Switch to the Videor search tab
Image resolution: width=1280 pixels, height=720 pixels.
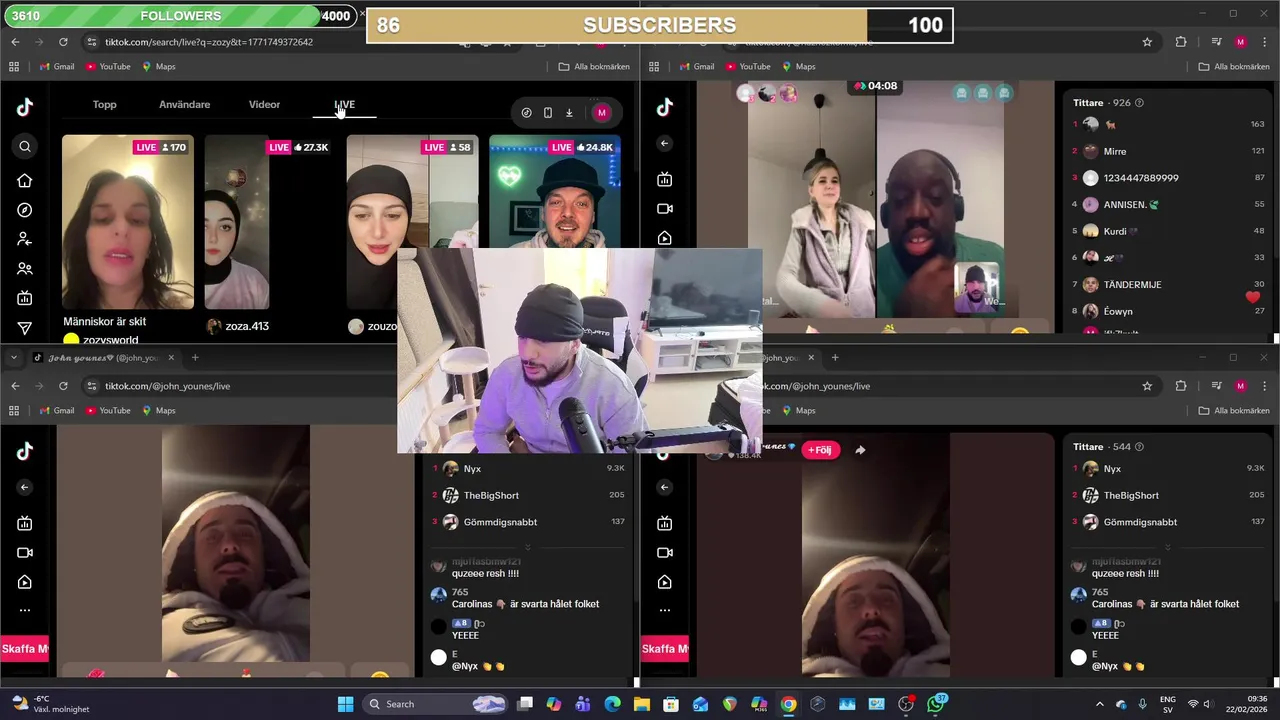click(x=264, y=105)
